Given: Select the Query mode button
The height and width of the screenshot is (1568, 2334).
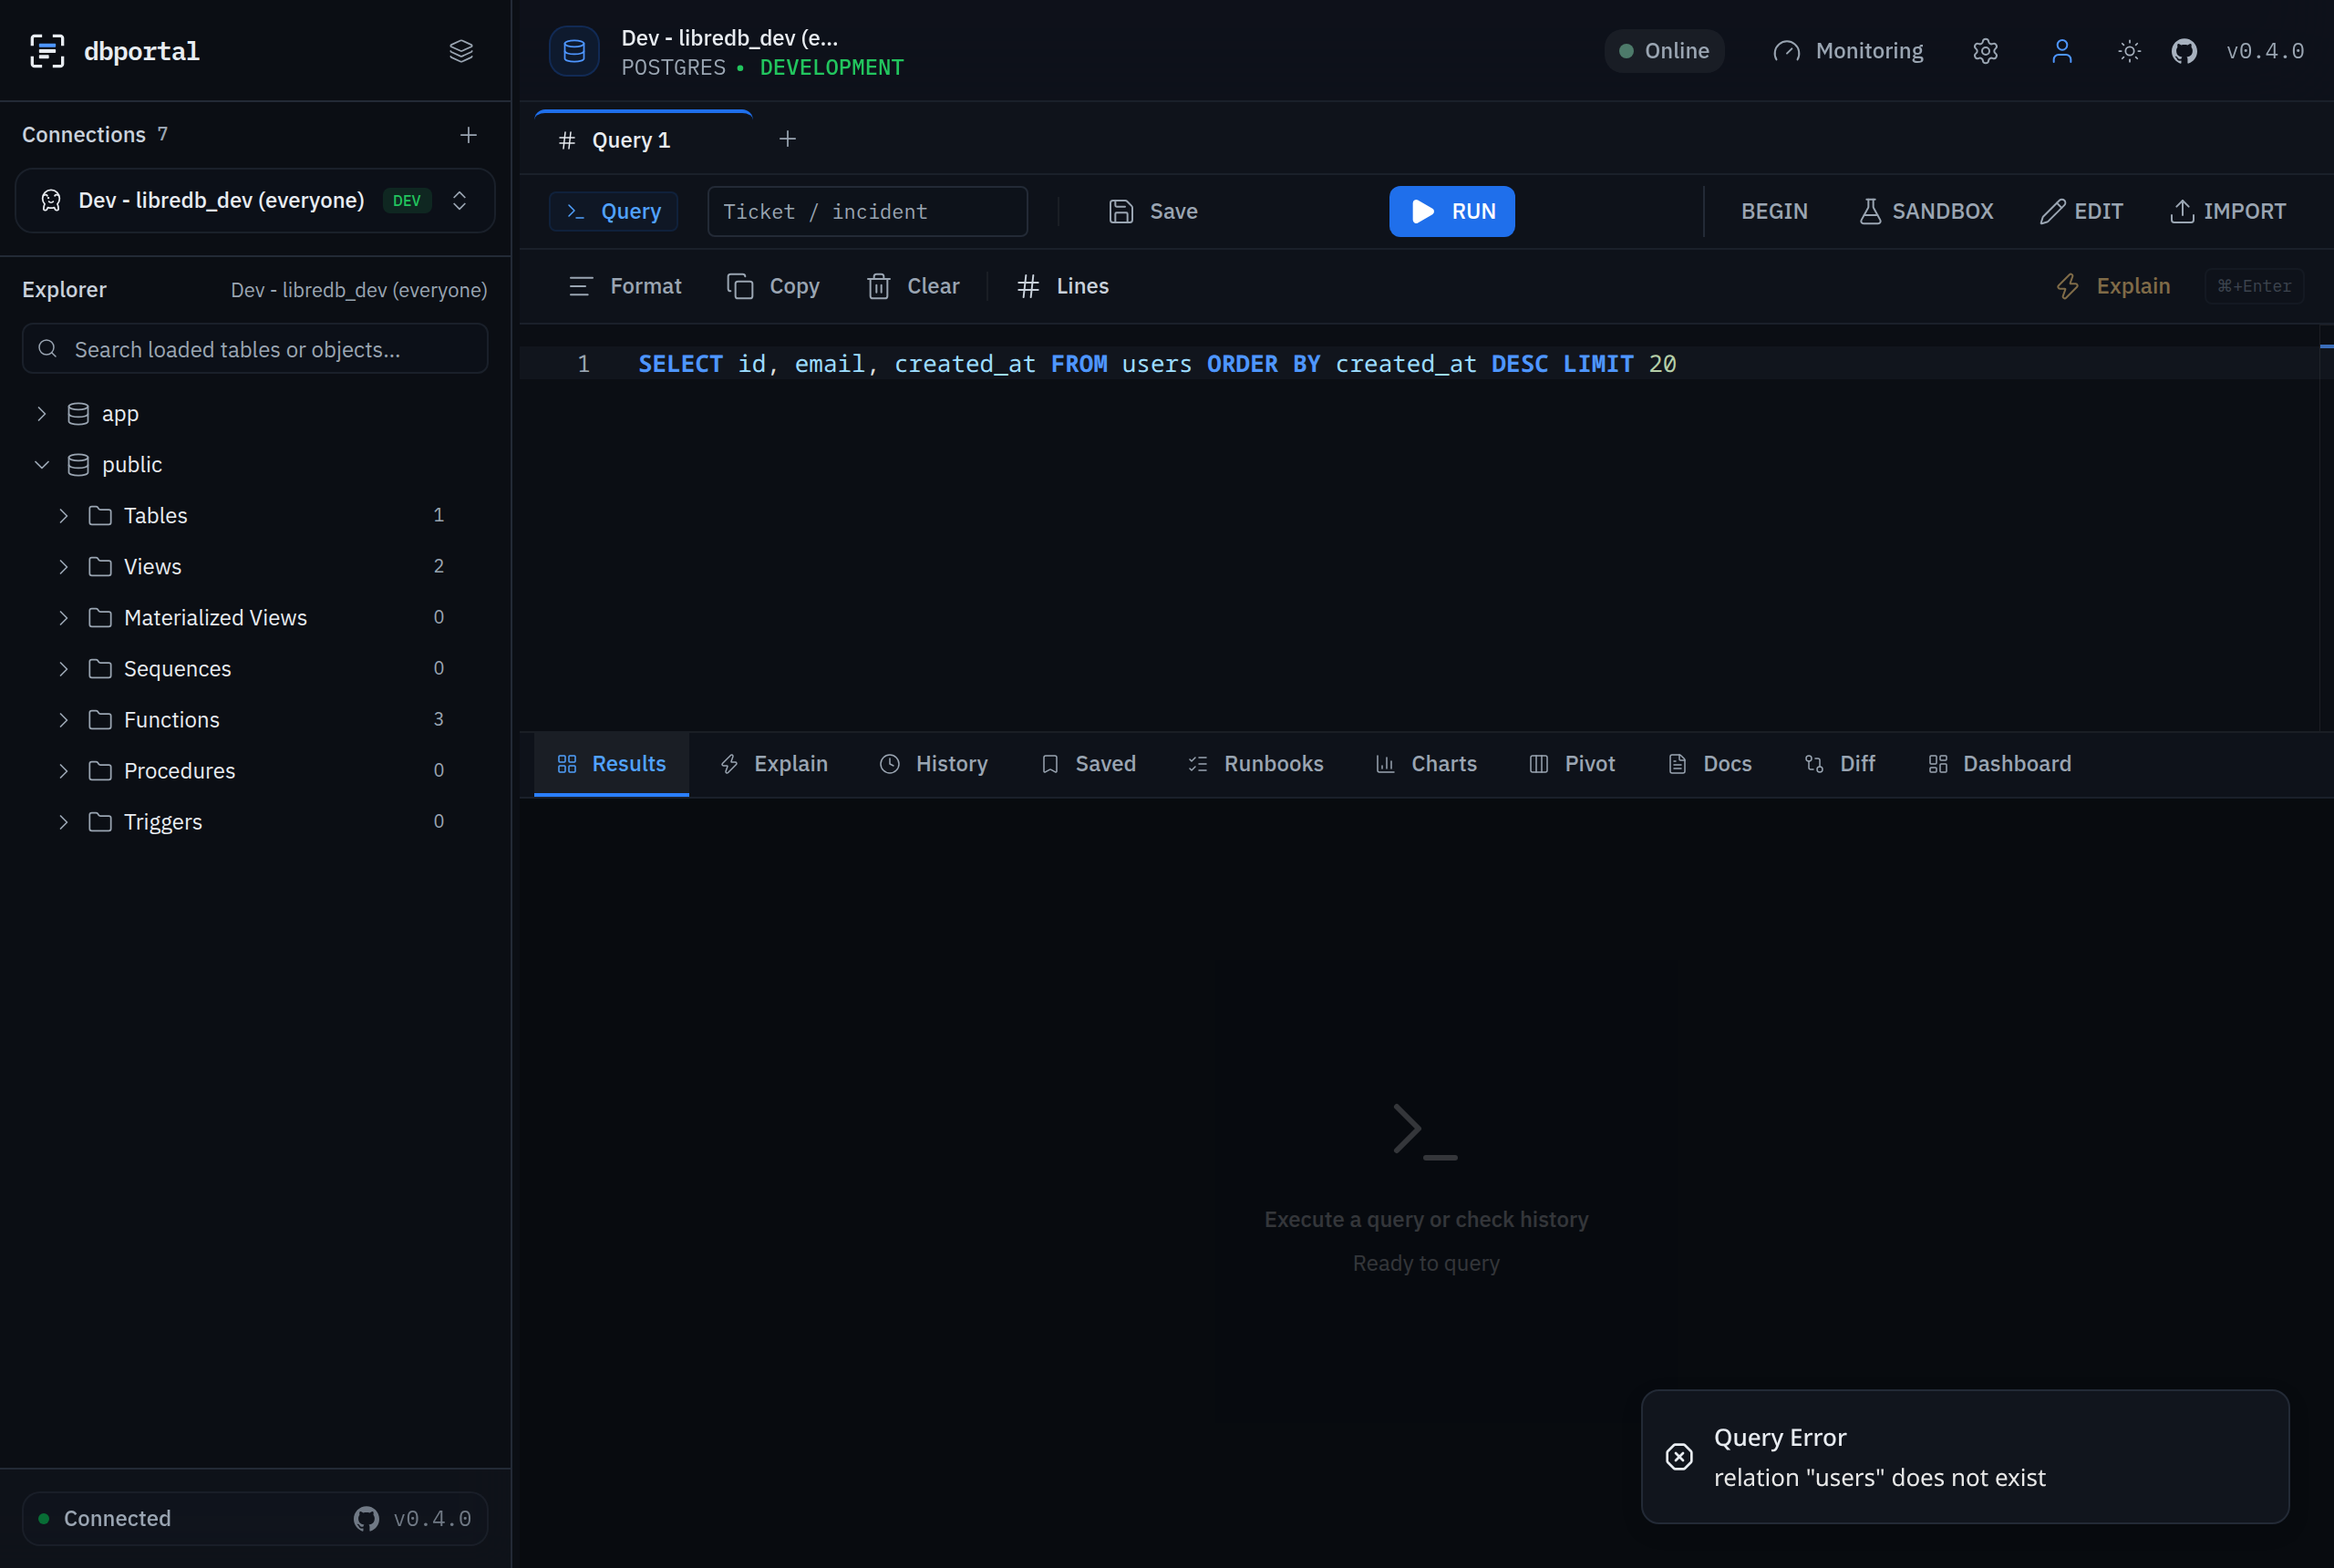Looking at the screenshot, I should click(x=613, y=211).
